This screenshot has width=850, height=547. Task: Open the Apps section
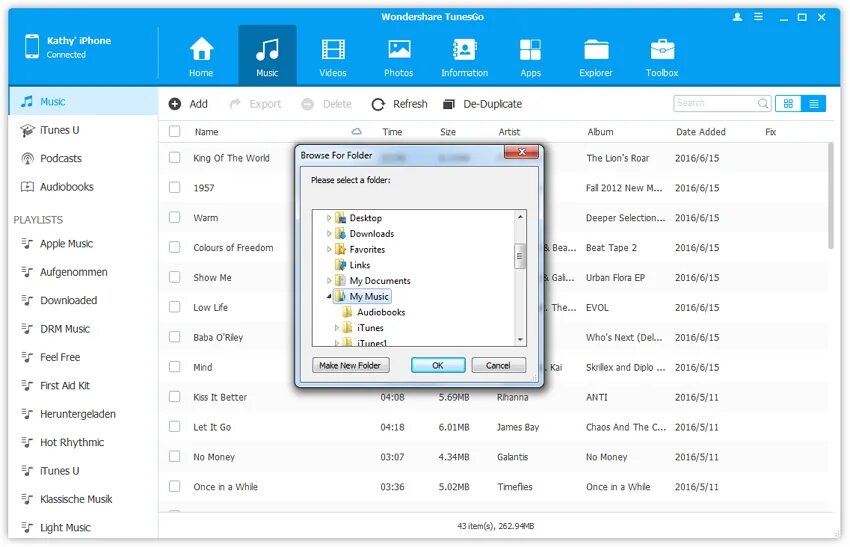(x=530, y=56)
